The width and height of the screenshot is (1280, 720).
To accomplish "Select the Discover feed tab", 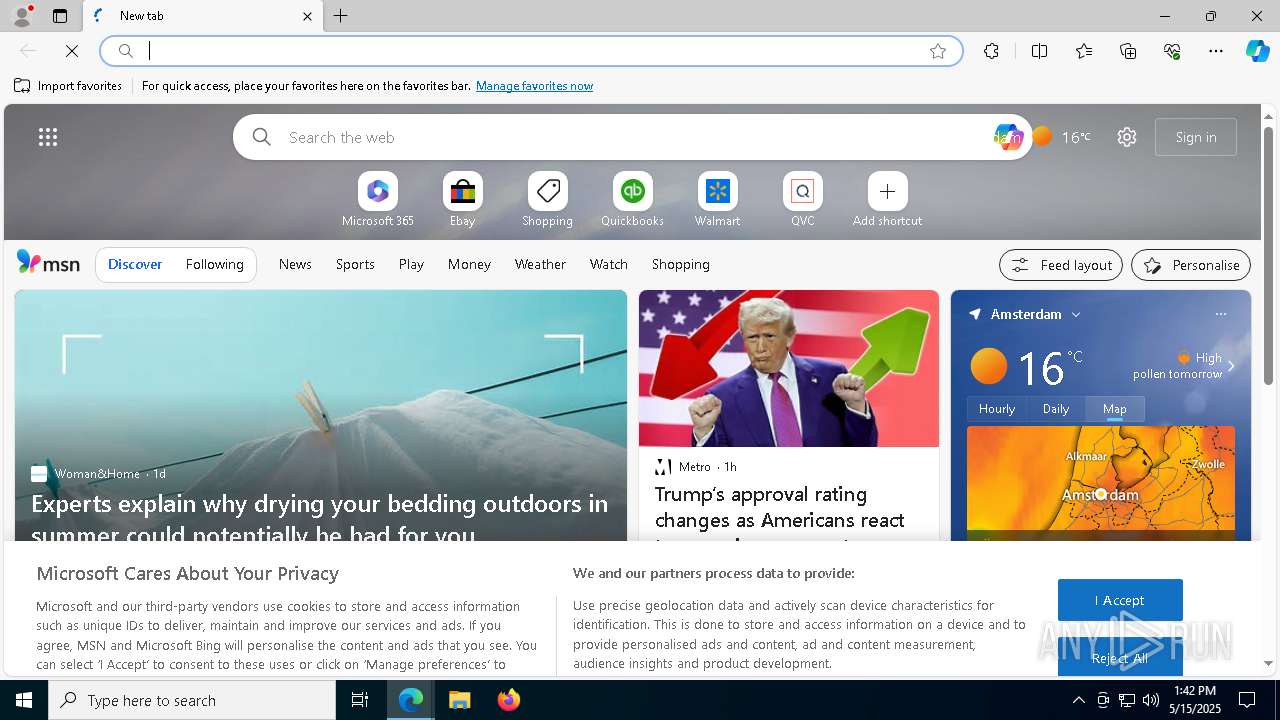I will [x=135, y=264].
